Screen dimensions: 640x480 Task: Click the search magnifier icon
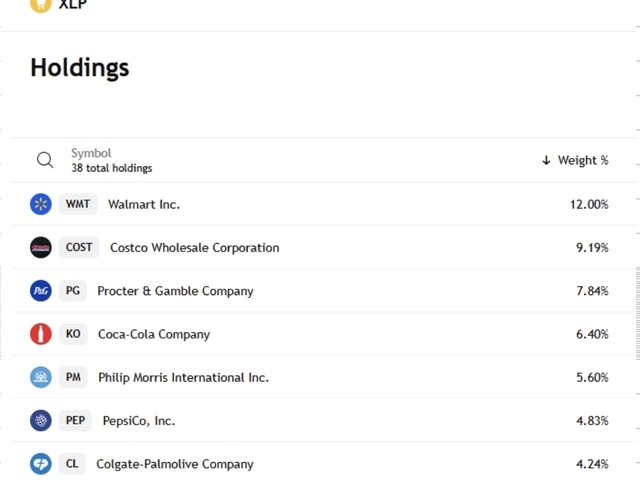[x=45, y=160]
